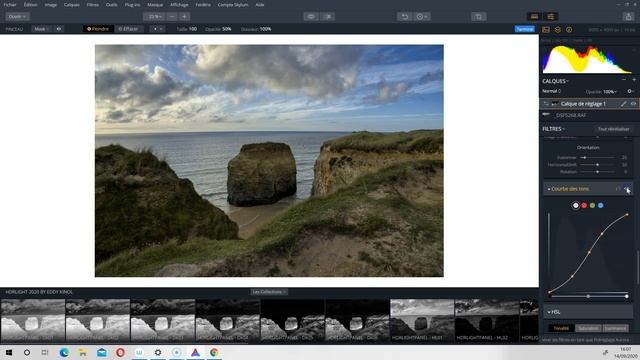The image size is (640, 360).
Task: Add a new layer with plus icon
Action: [634, 80]
